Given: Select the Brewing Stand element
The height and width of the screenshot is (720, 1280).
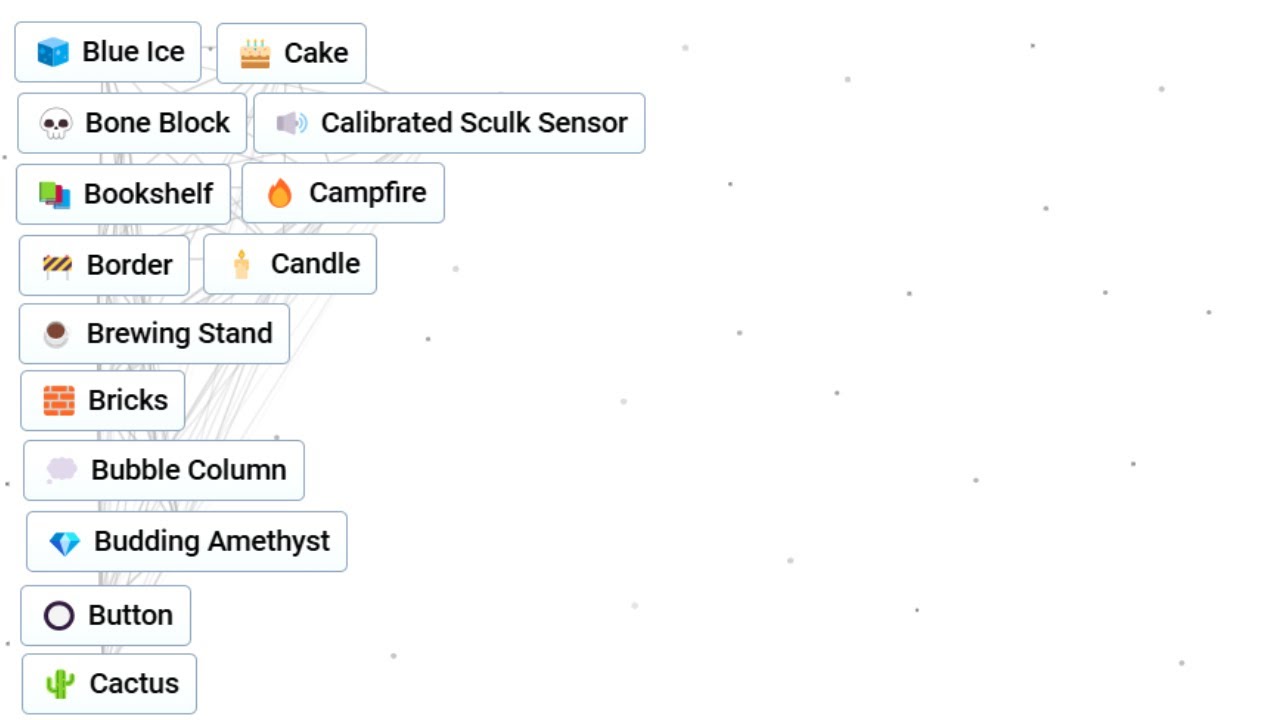Looking at the screenshot, I should click(154, 334).
